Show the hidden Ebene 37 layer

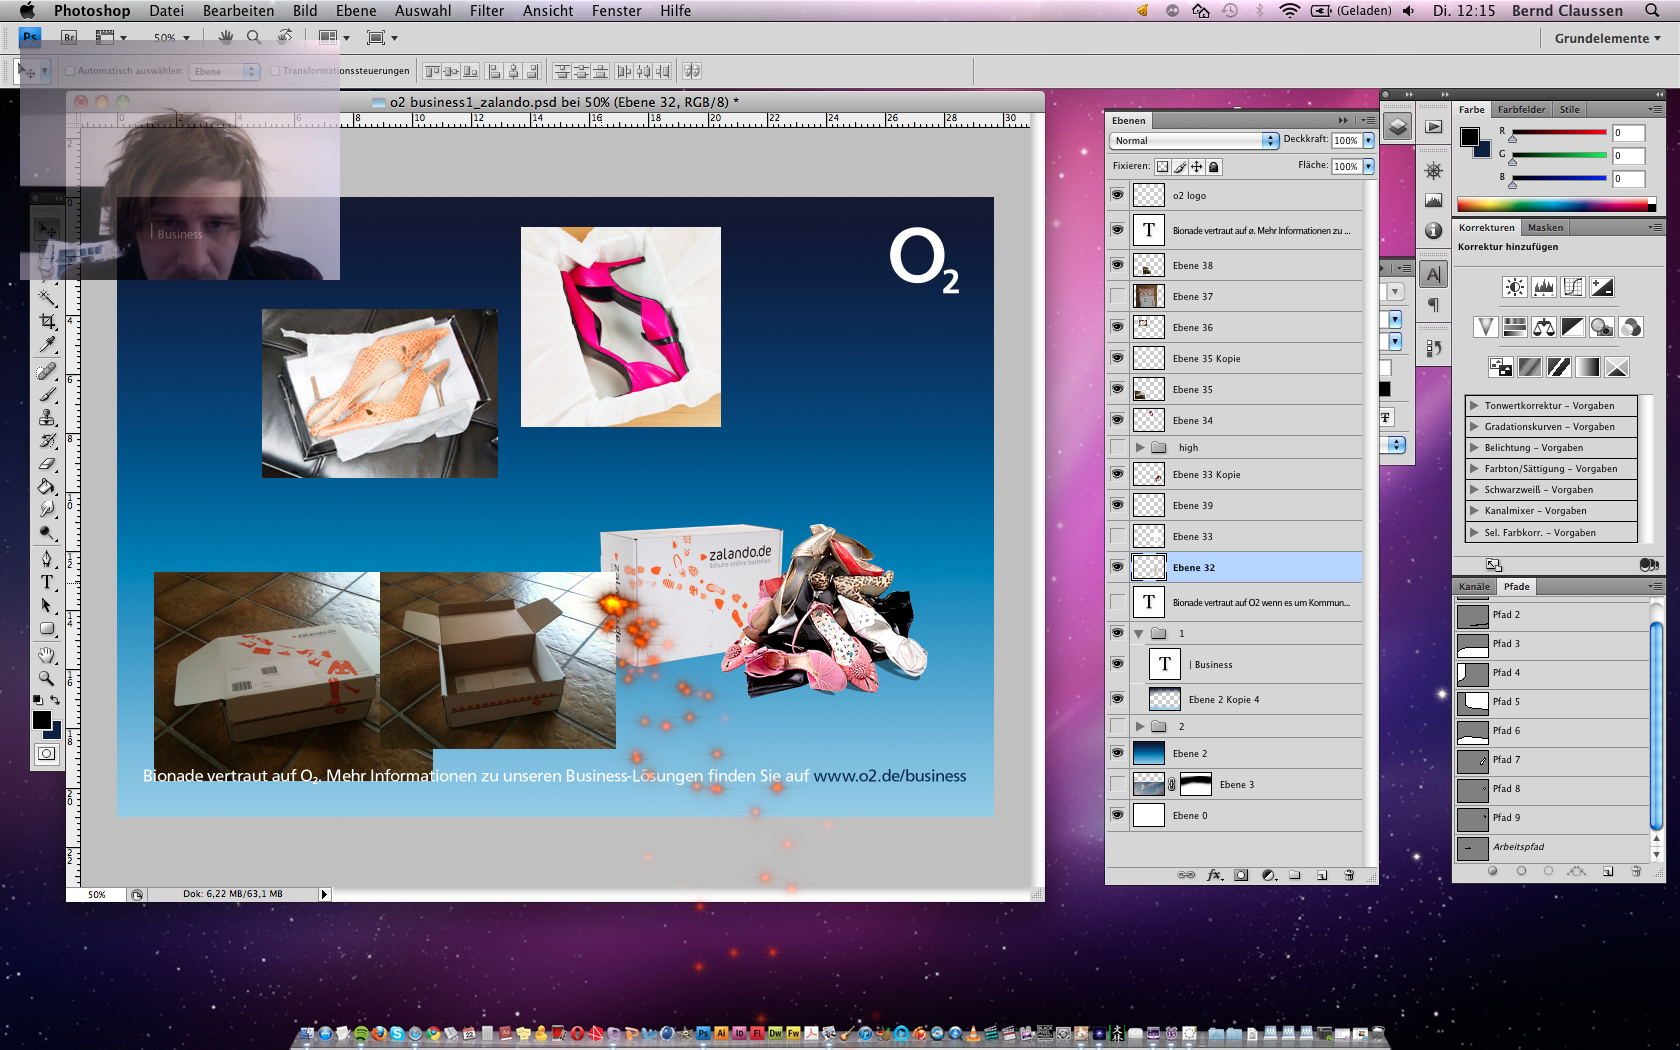[1117, 297]
